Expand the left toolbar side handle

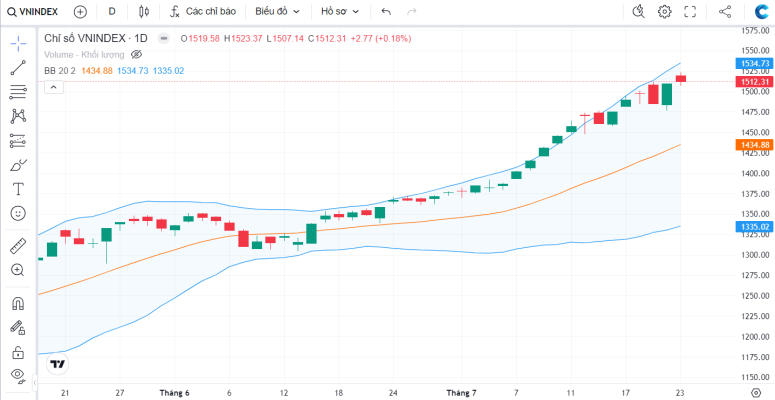click(35, 382)
